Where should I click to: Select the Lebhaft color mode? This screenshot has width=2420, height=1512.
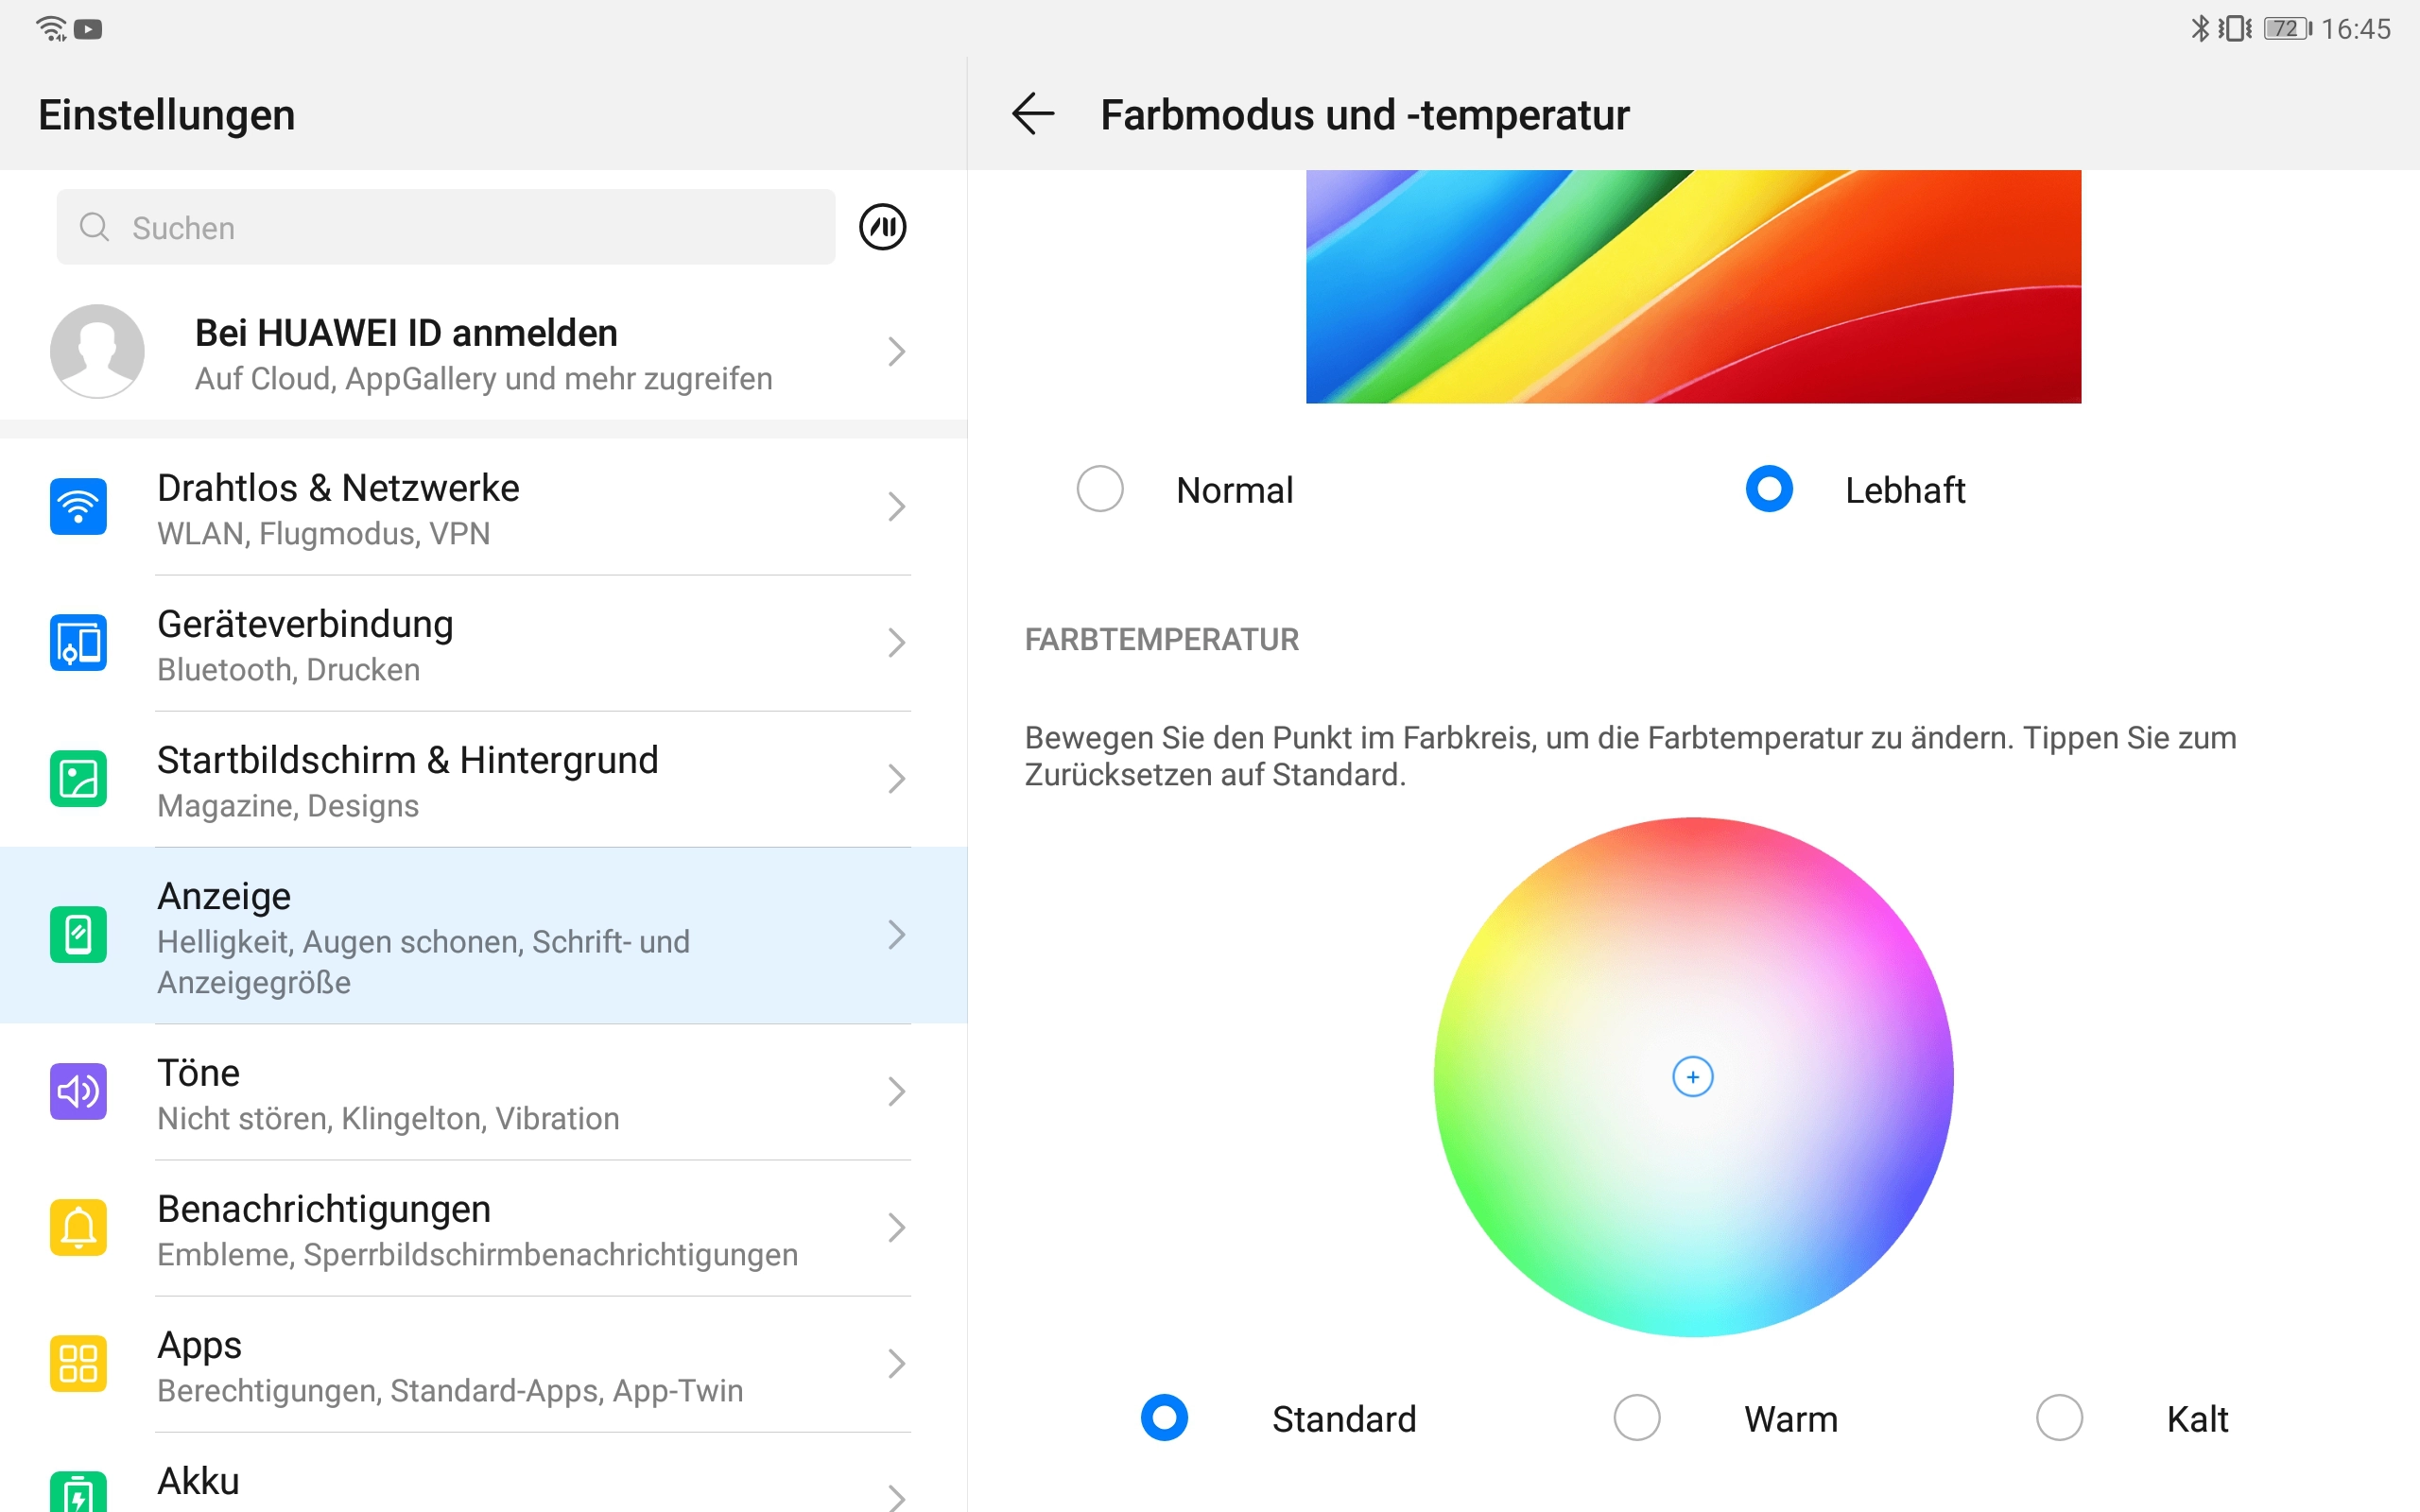pyautogui.click(x=1769, y=489)
